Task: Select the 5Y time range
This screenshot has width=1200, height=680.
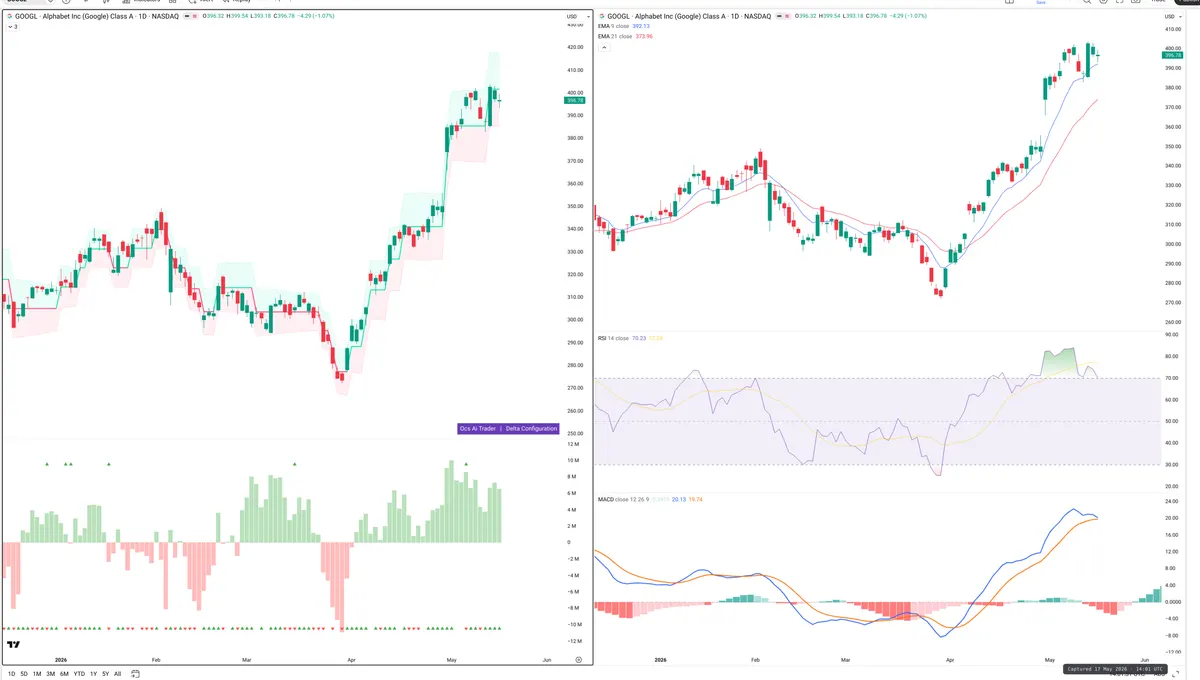Action: [x=106, y=674]
